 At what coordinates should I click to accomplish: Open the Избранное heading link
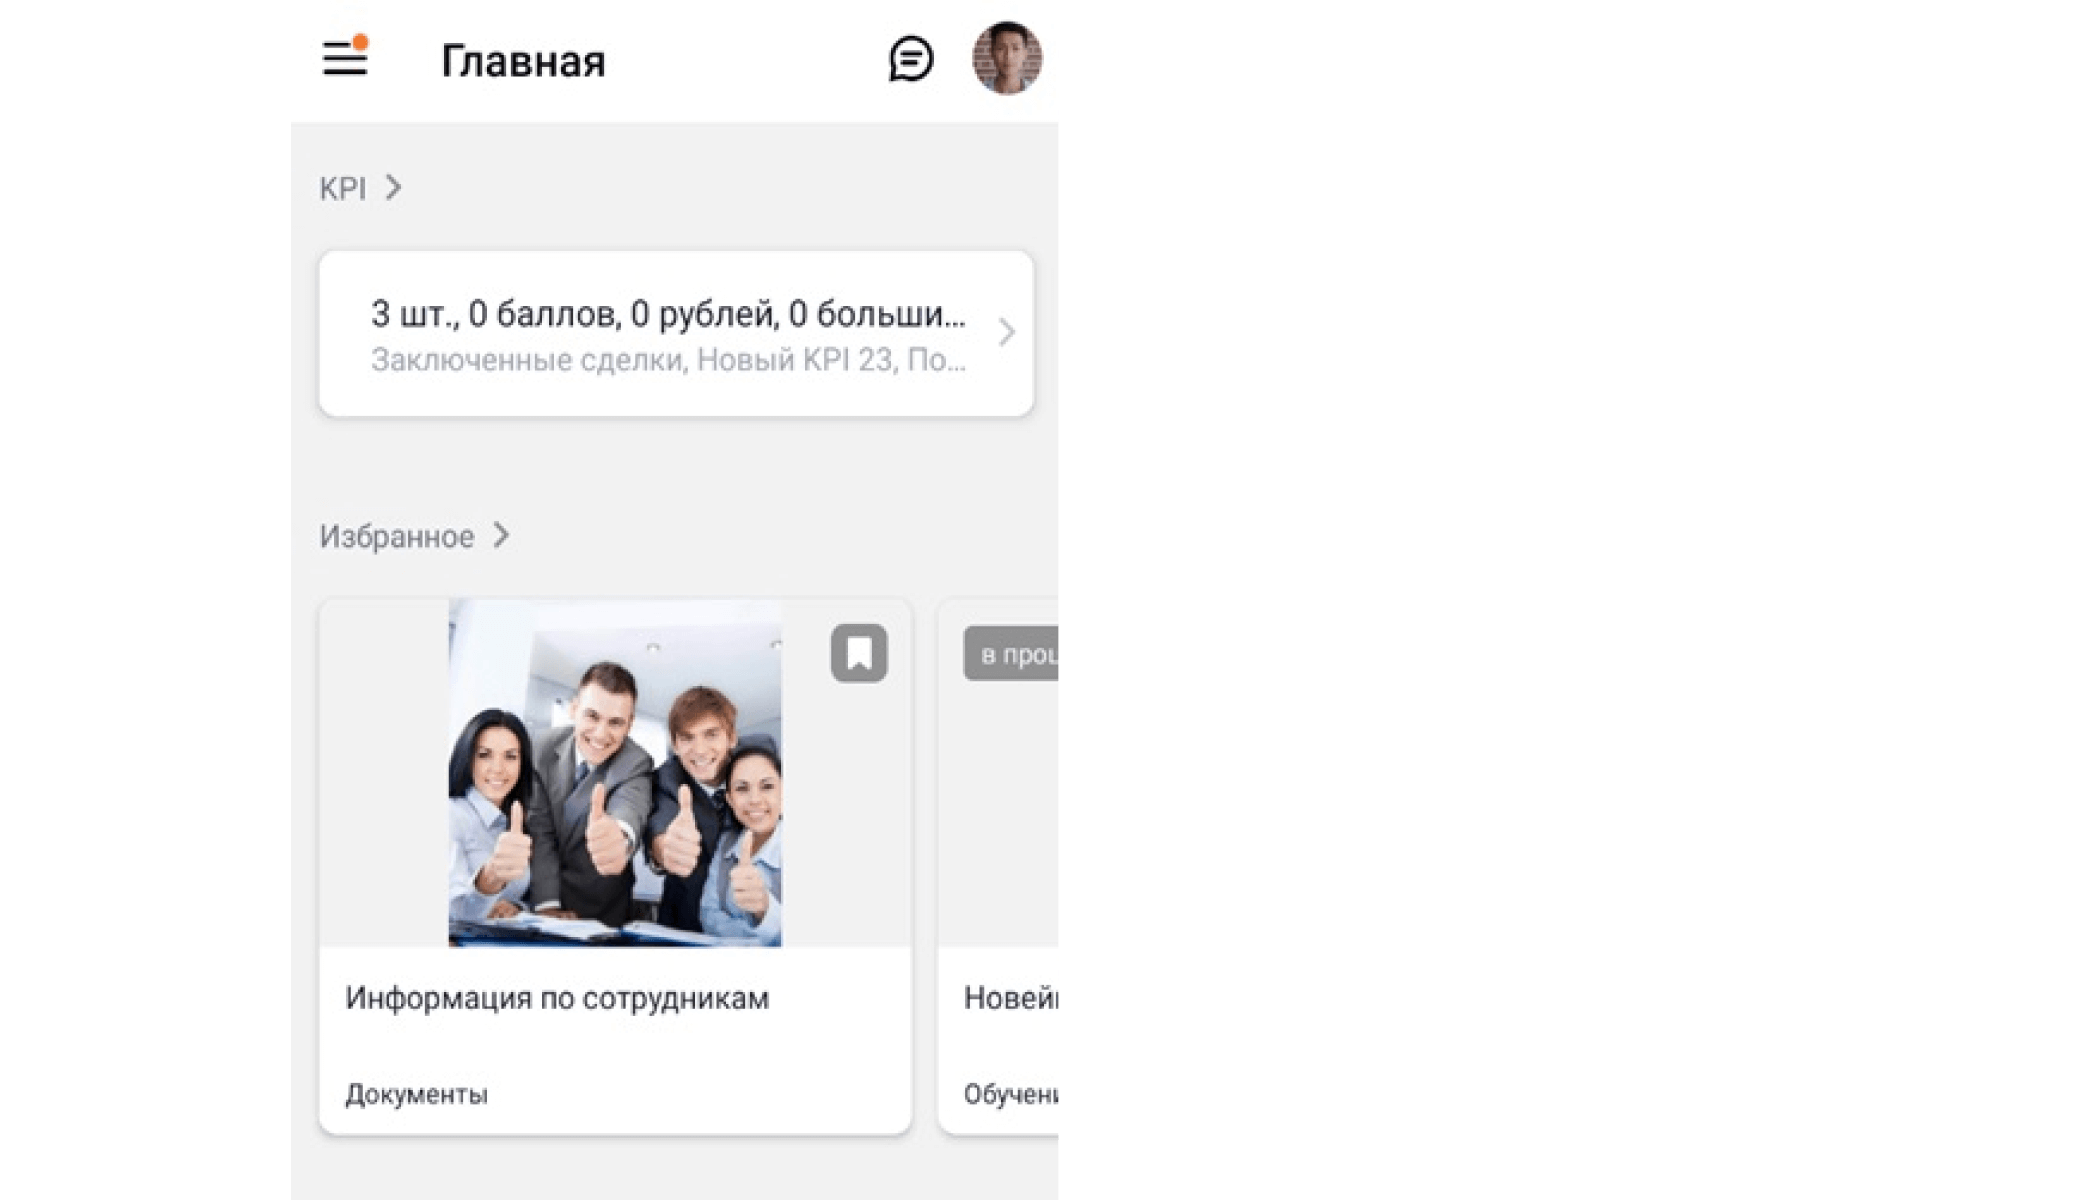397,536
